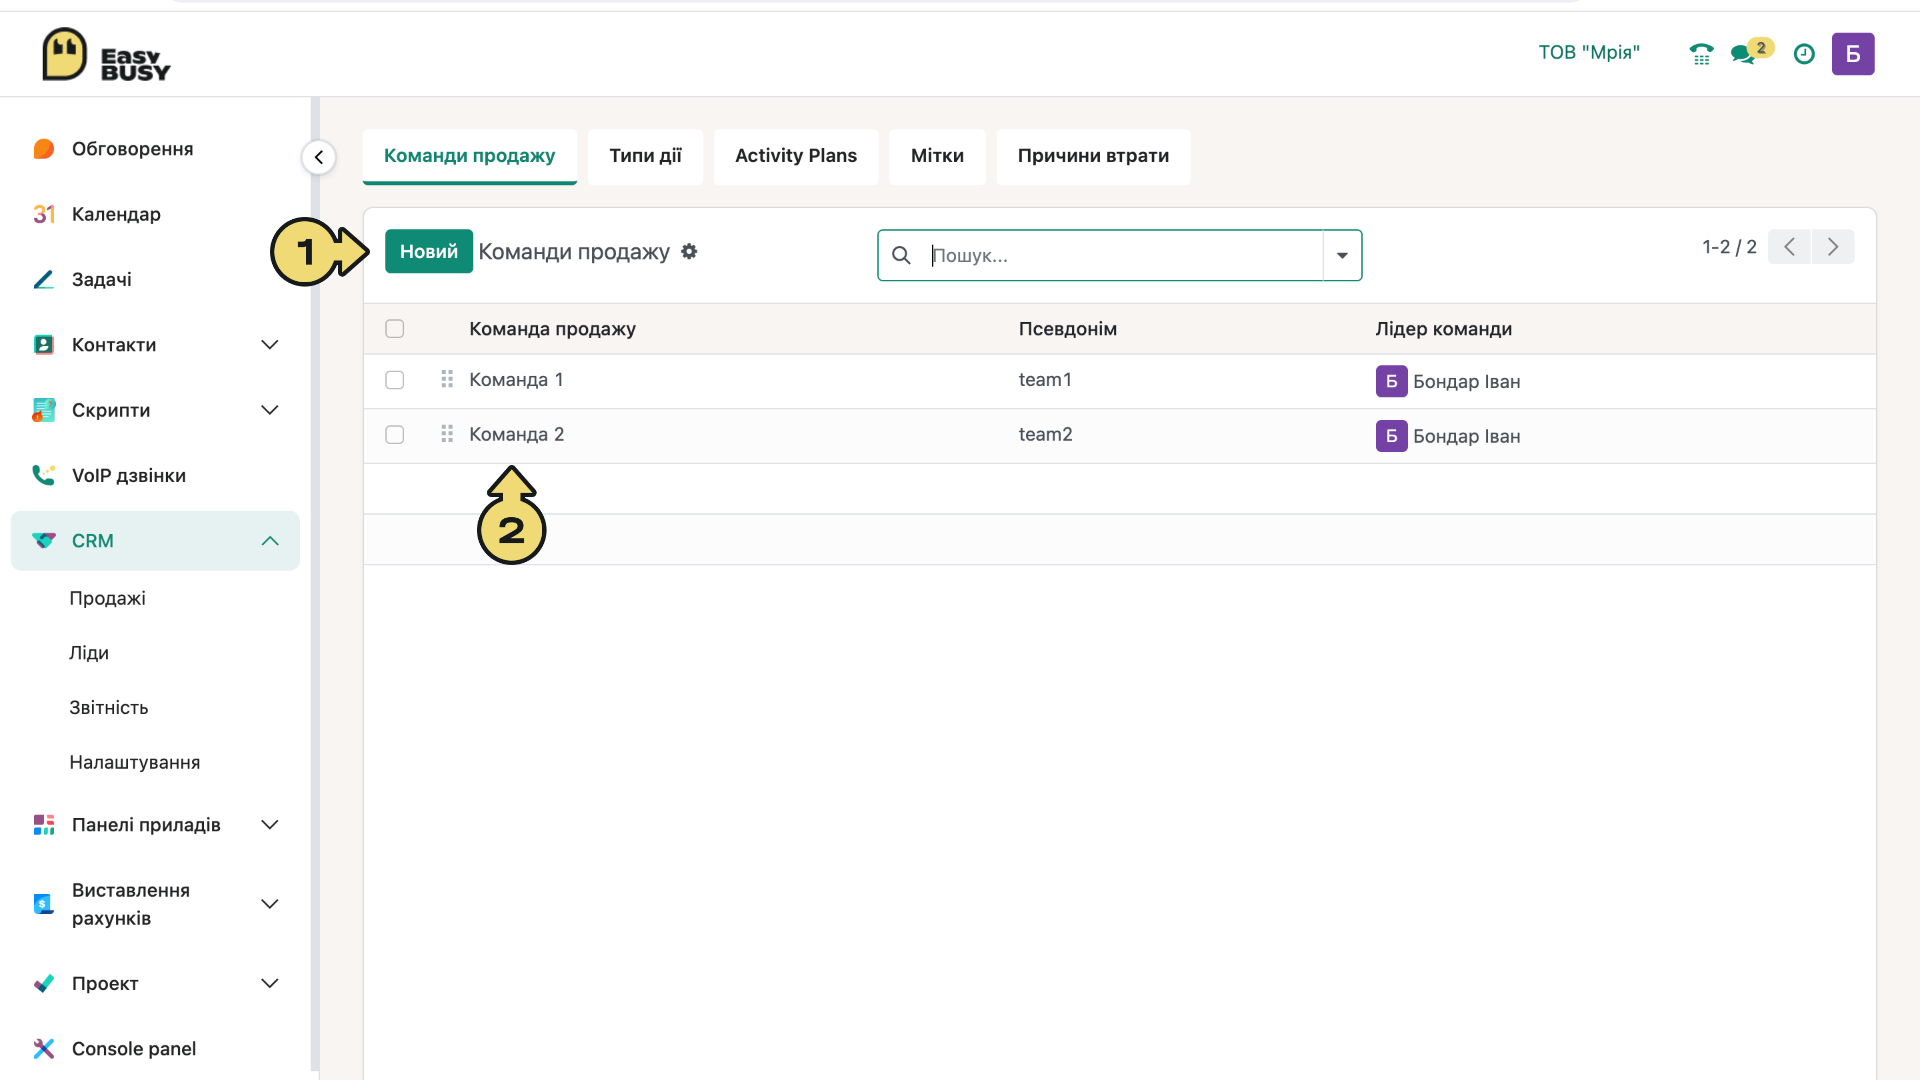Sort by Лідер команди column header
1920x1080 pixels.
(x=1443, y=329)
